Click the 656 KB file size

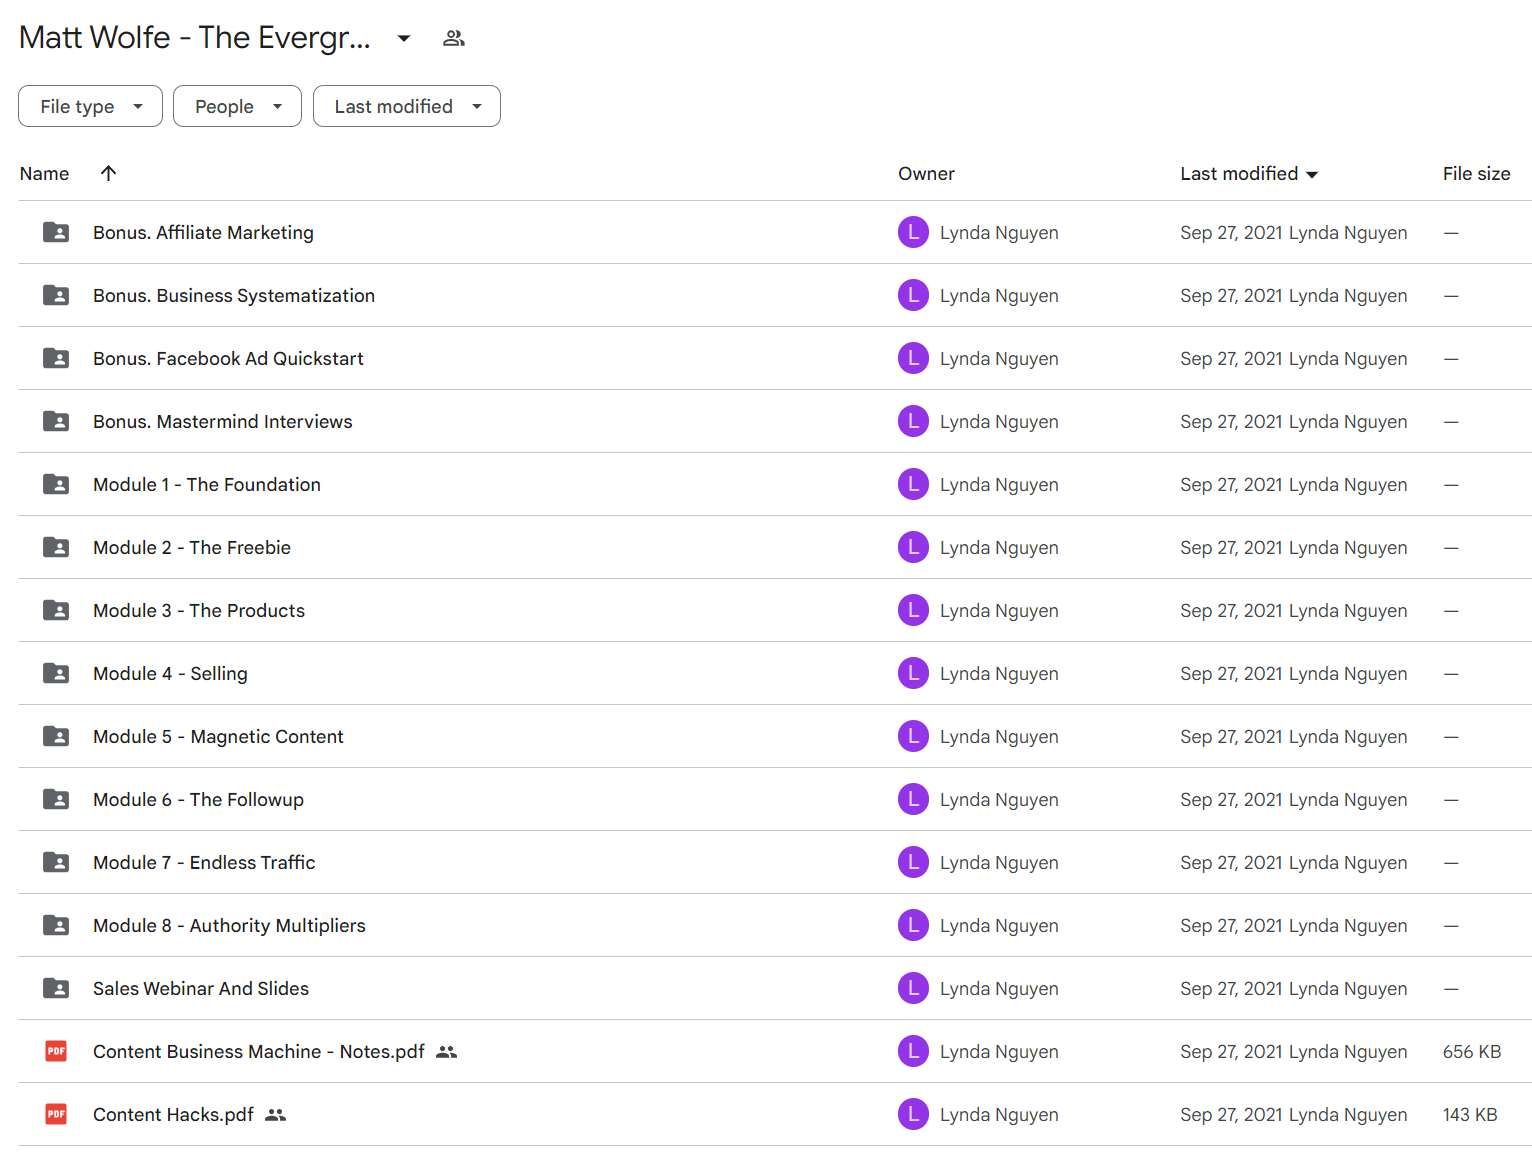pyautogui.click(x=1471, y=1051)
